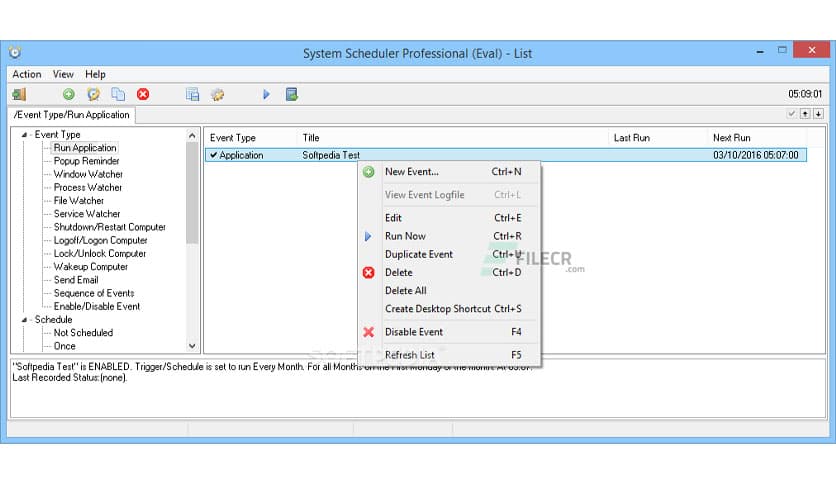The height and width of the screenshot is (484, 836).
Task: Click the red X icon beside Disable Event
Action: point(368,332)
